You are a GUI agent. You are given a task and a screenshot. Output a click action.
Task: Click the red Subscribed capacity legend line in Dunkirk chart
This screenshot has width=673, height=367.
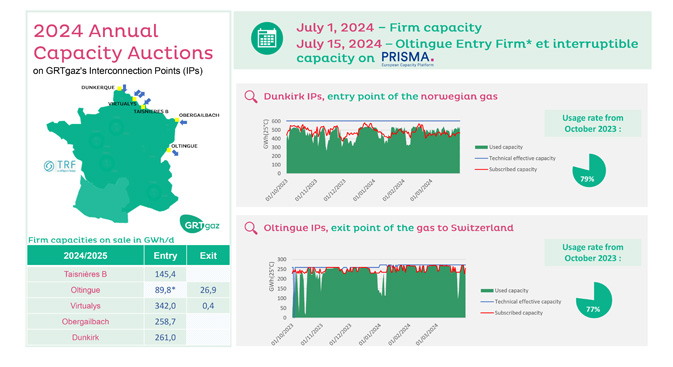pos(481,170)
